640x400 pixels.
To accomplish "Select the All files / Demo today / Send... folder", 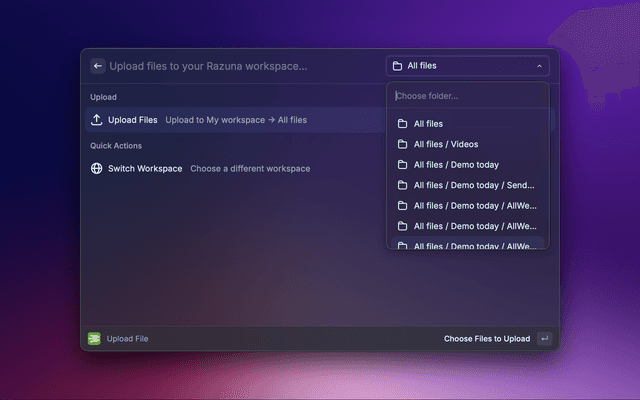I will (473, 185).
